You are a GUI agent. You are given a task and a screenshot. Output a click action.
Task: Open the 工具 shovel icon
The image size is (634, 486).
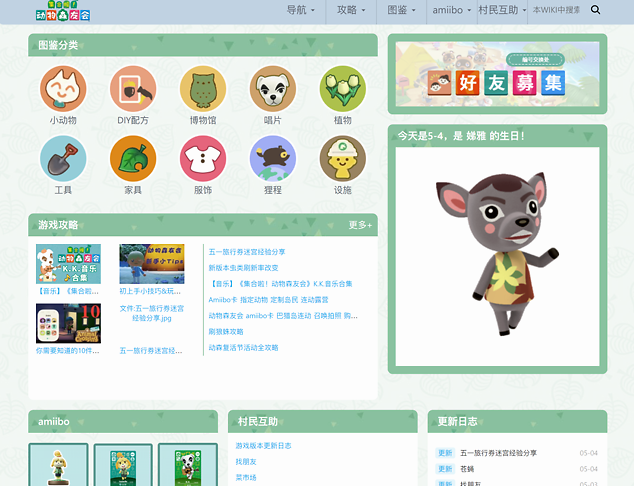tap(63, 158)
